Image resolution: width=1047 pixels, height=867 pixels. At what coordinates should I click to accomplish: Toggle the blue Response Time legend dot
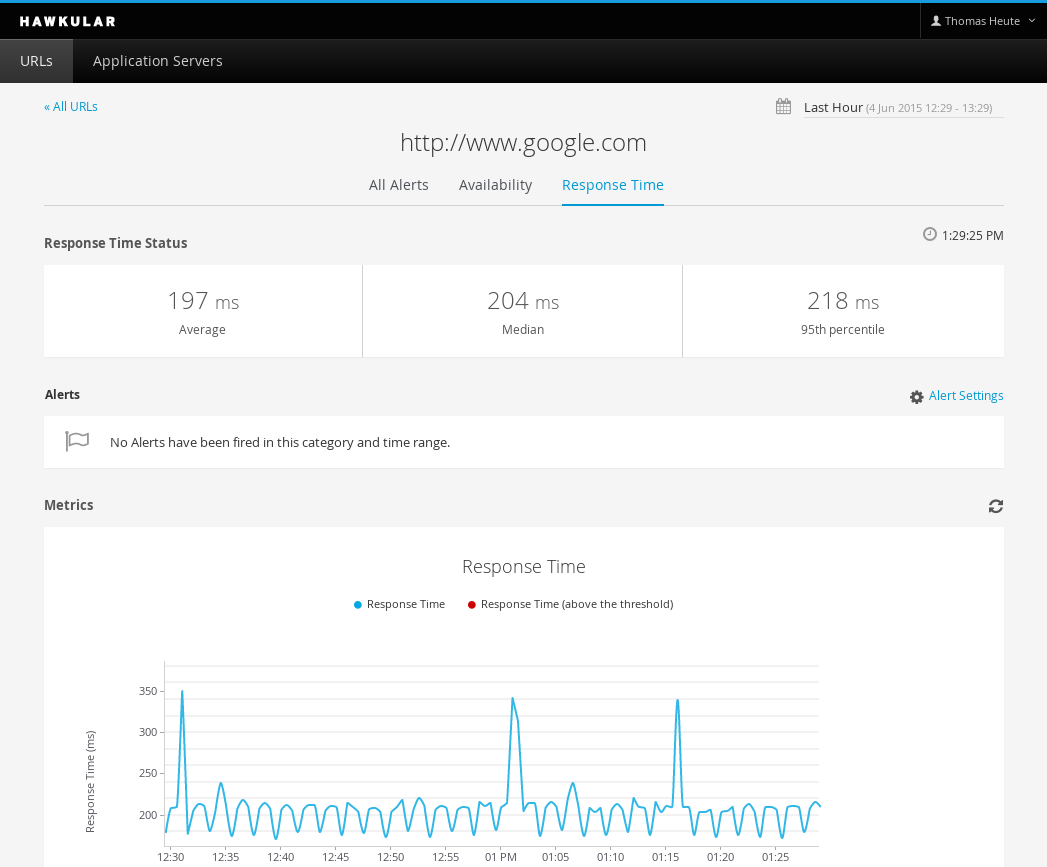pyautogui.click(x=358, y=604)
